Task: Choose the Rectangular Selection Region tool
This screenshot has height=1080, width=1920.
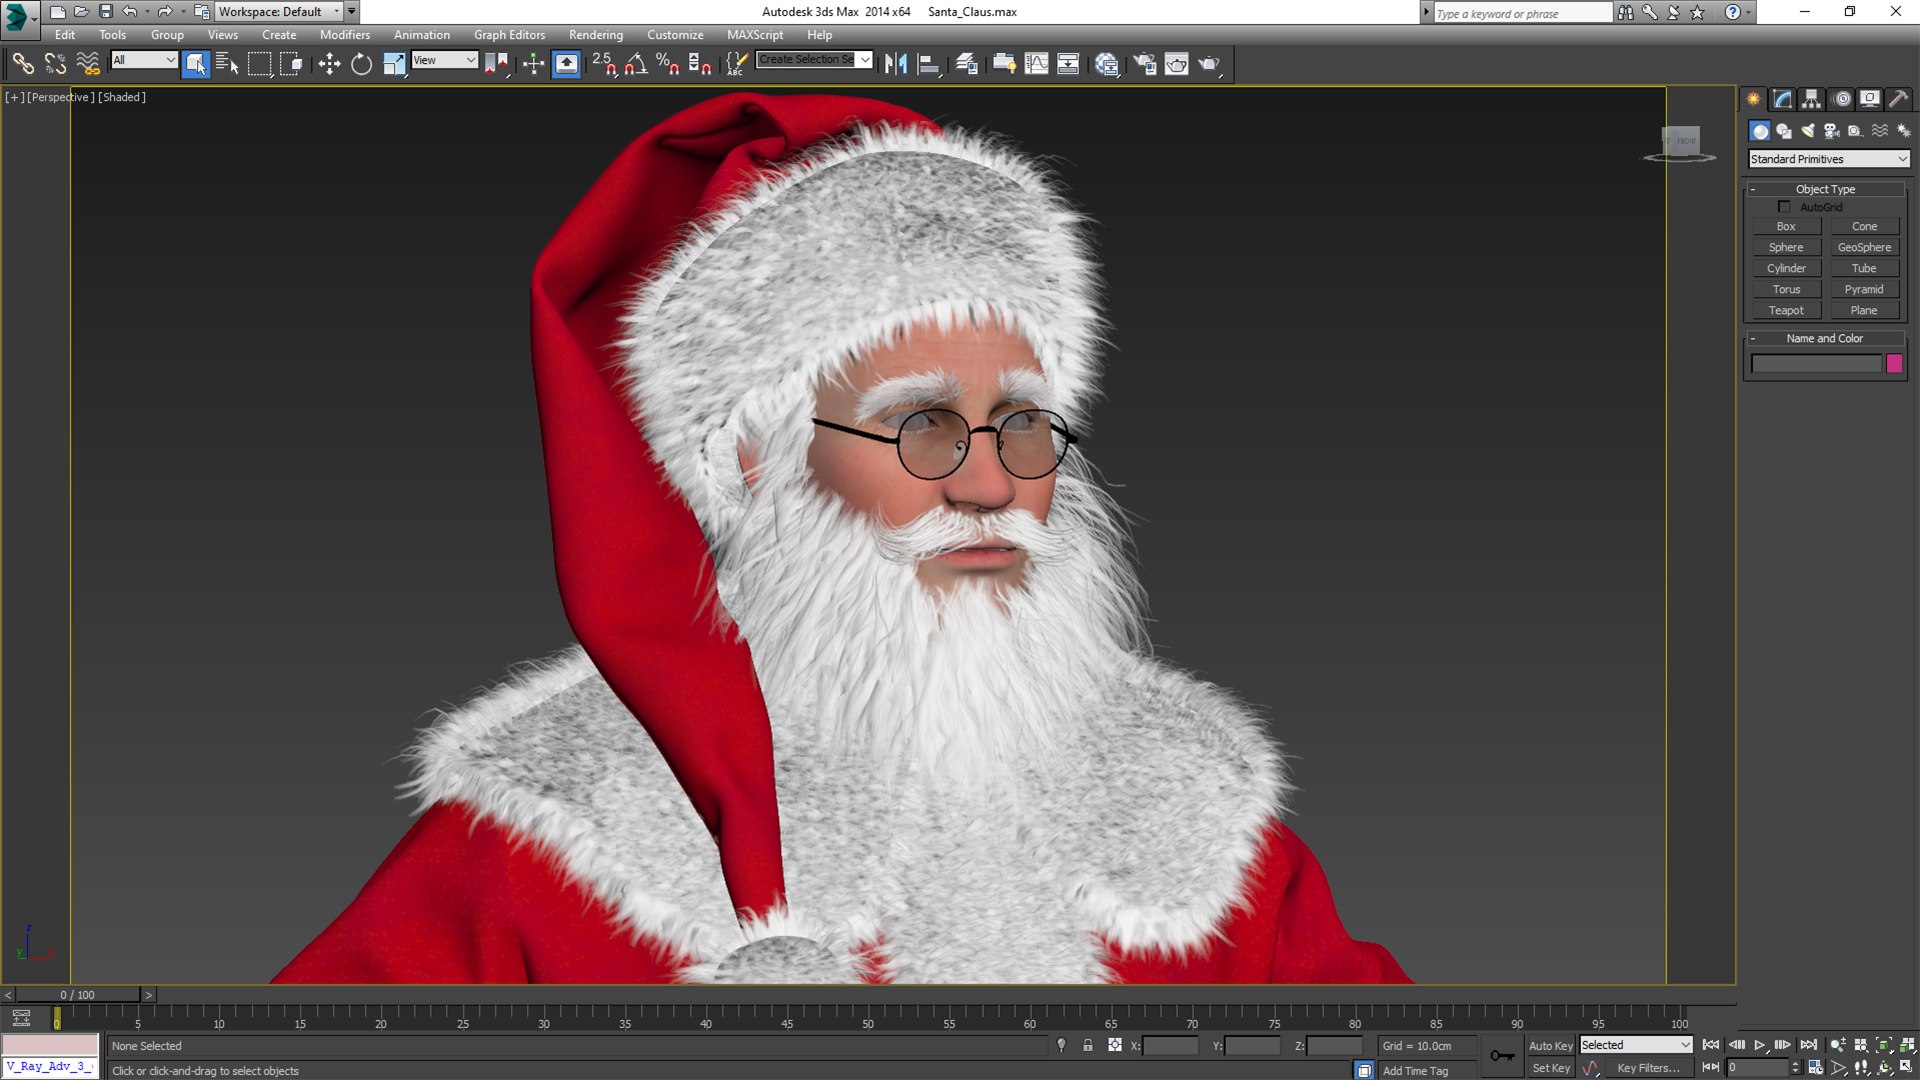Action: click(259, 64)
